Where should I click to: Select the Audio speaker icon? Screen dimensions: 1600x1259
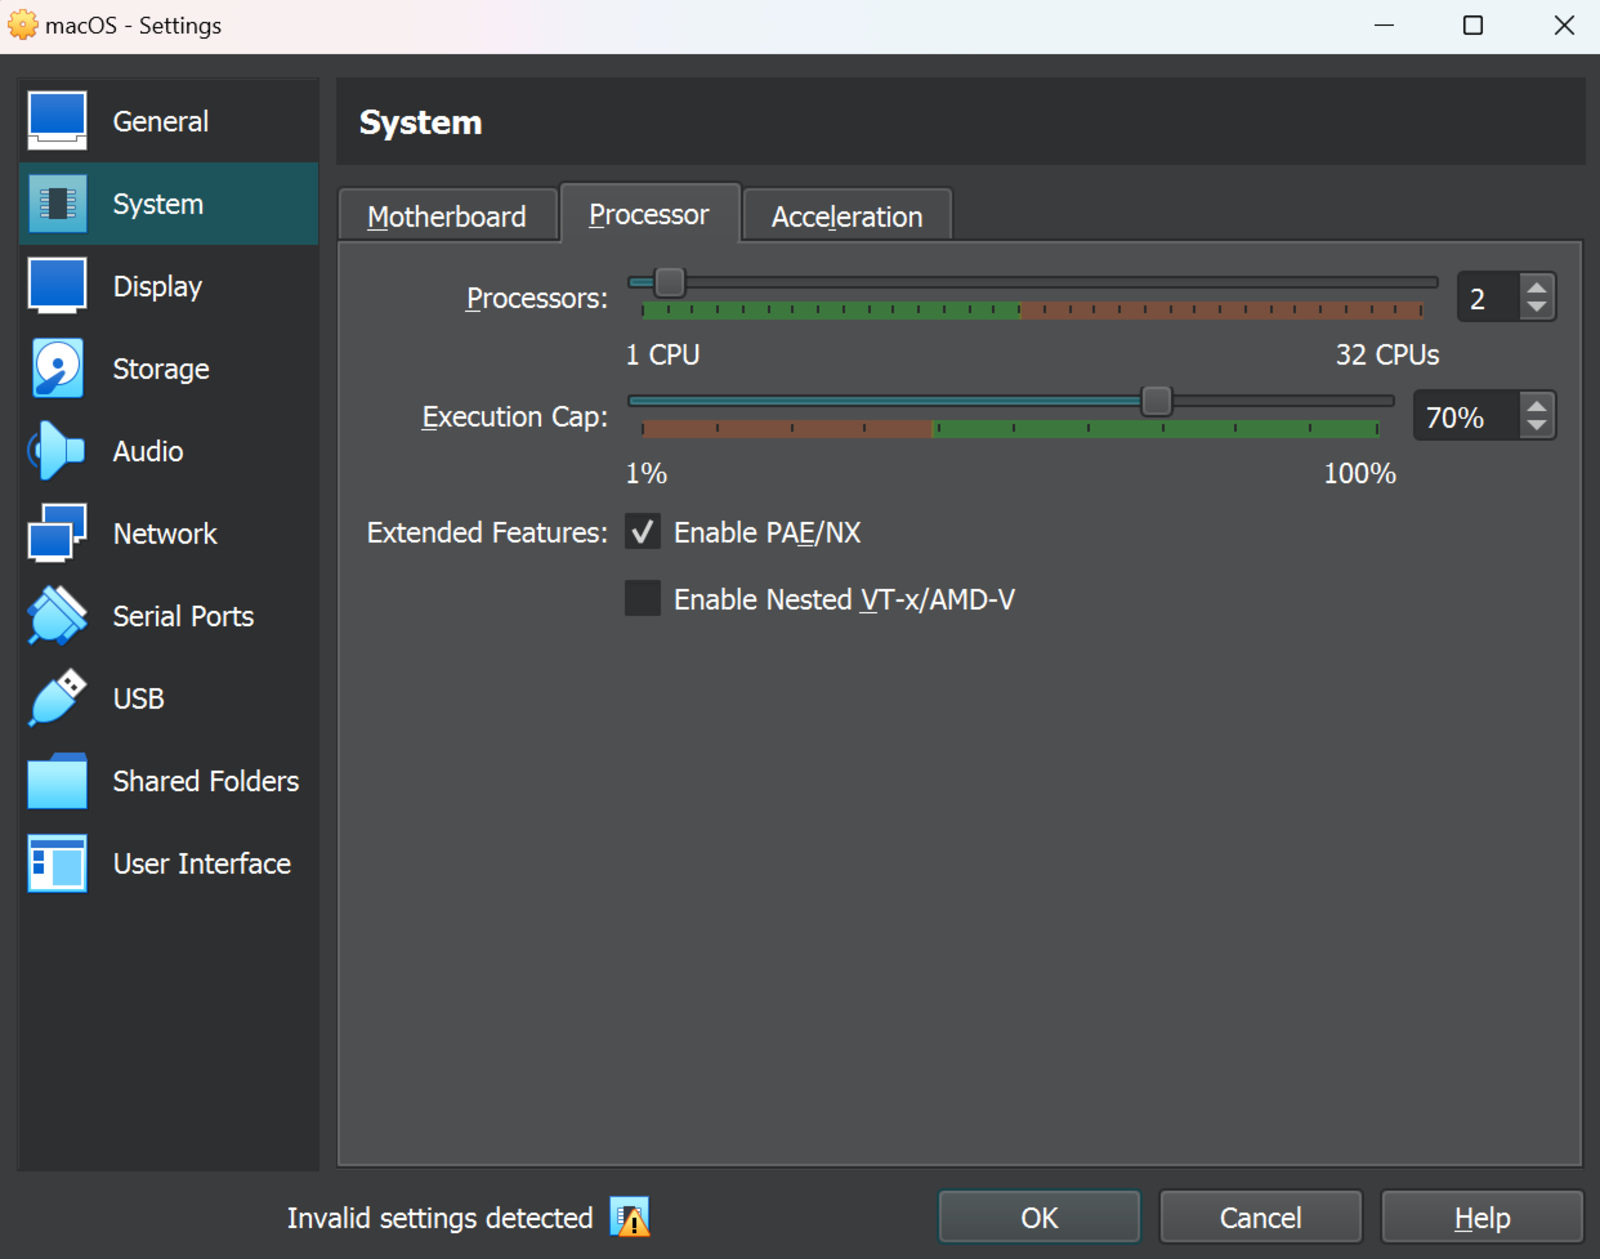click(x=57, y=450)
